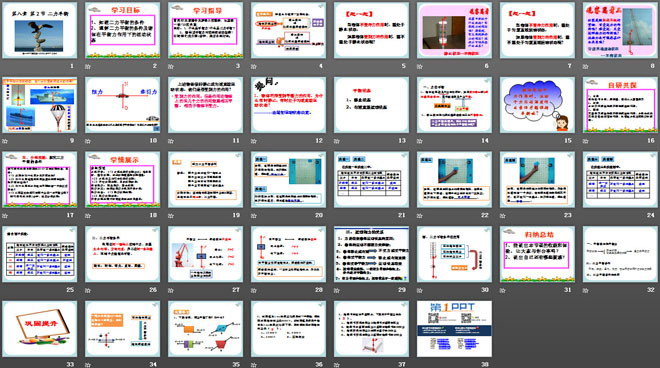660x368 pixels.
Task: Click the animation star icon under slide 17
Action: (5, 216)
